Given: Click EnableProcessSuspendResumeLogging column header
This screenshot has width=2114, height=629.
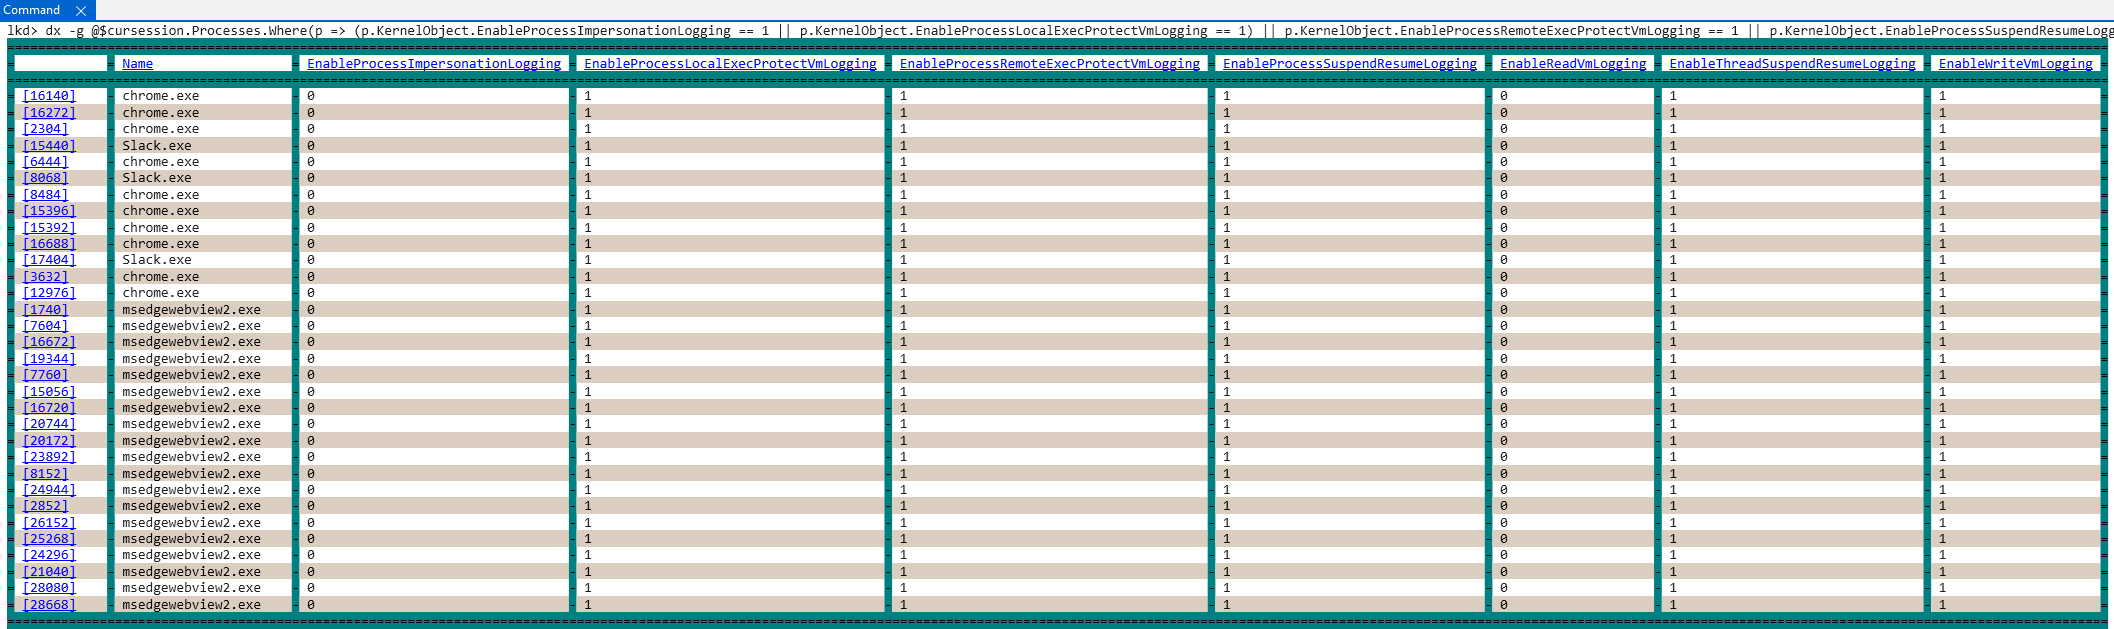Looking at the screenshot, I should point(1349,63).
